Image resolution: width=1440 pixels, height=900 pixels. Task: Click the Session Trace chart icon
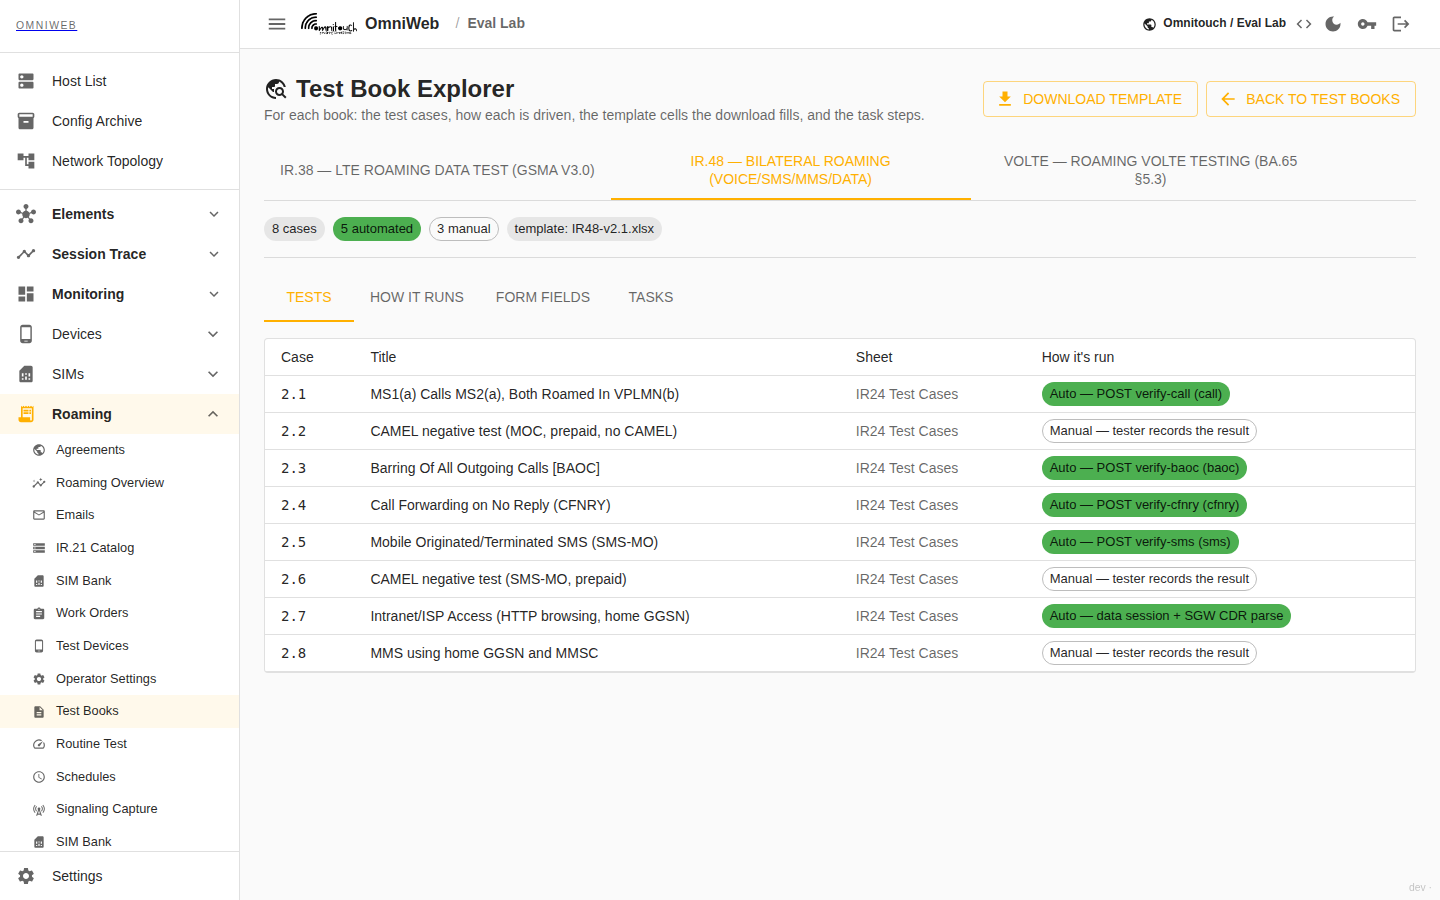(x=26, y=254)
